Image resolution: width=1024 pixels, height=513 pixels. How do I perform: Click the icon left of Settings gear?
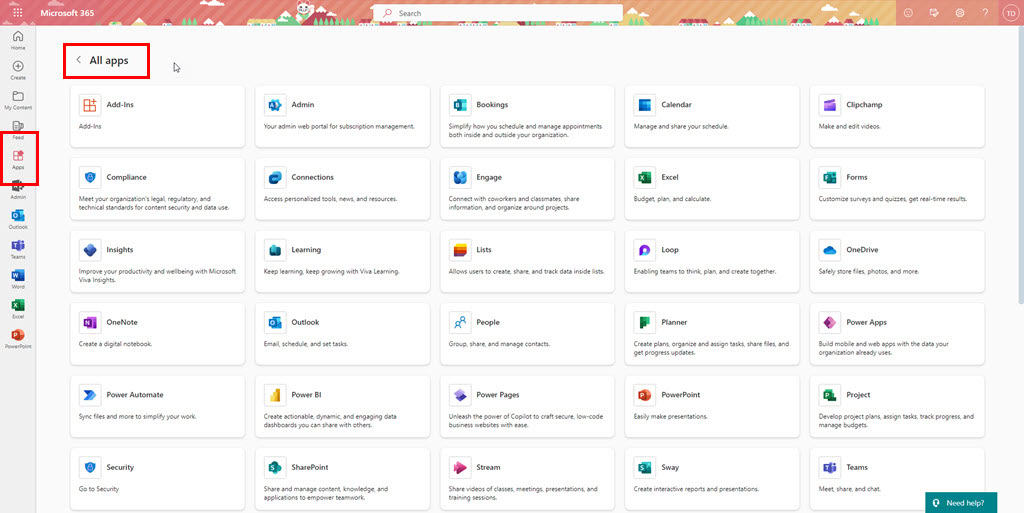[934, 12]
